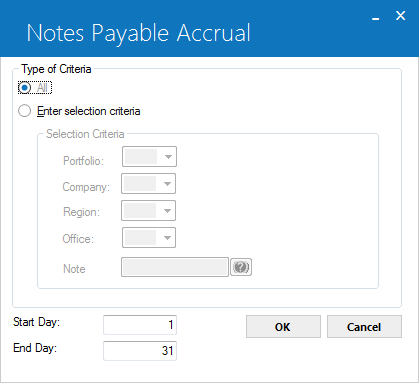The width and height of the screenshot is (419, 383).
Task: Dismiss the dialog using Cancel
Action: (x=364, y=327)
